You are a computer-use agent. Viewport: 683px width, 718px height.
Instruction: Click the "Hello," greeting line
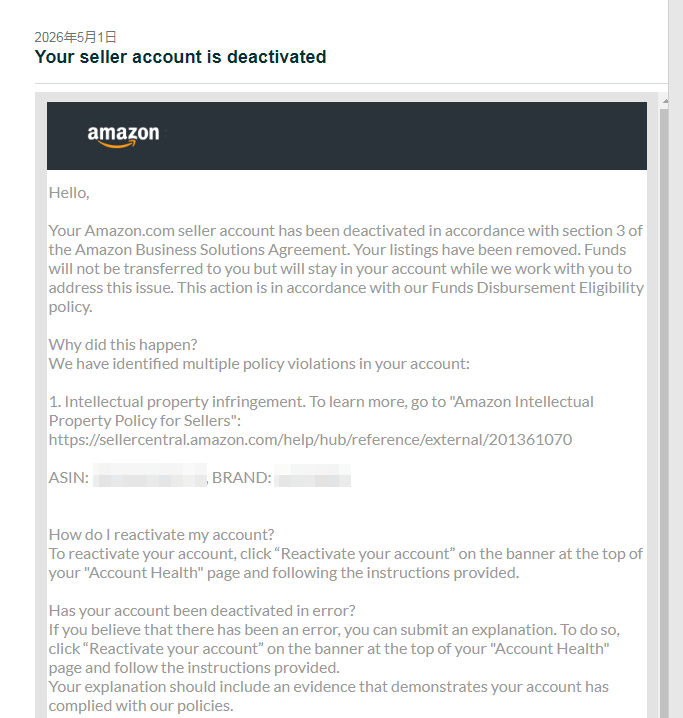click(x=69, y=193)
